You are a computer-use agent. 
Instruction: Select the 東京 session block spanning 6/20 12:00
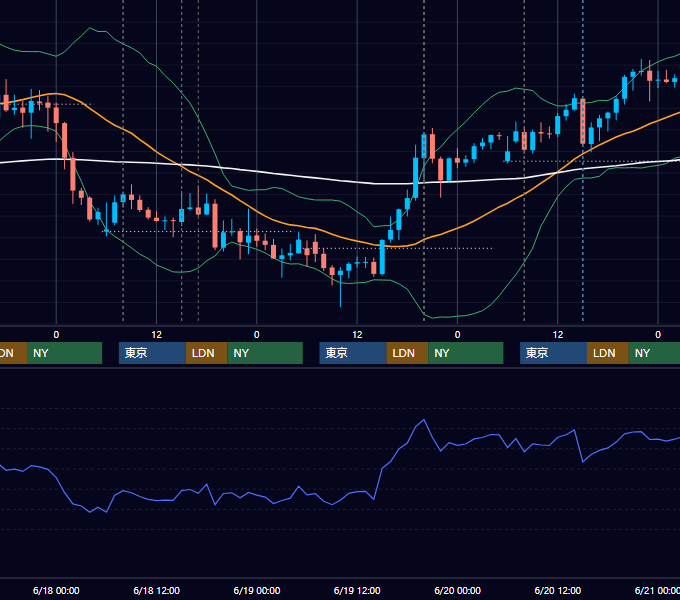click(x=554, y=353)
